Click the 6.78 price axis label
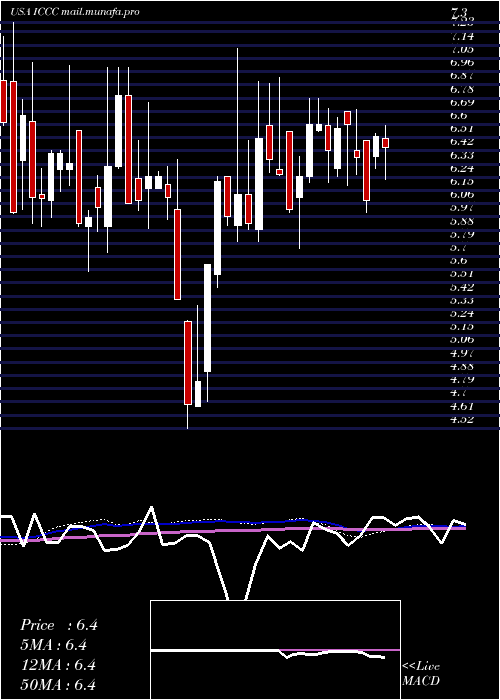 pyautogui.click(x=462, y=89)
